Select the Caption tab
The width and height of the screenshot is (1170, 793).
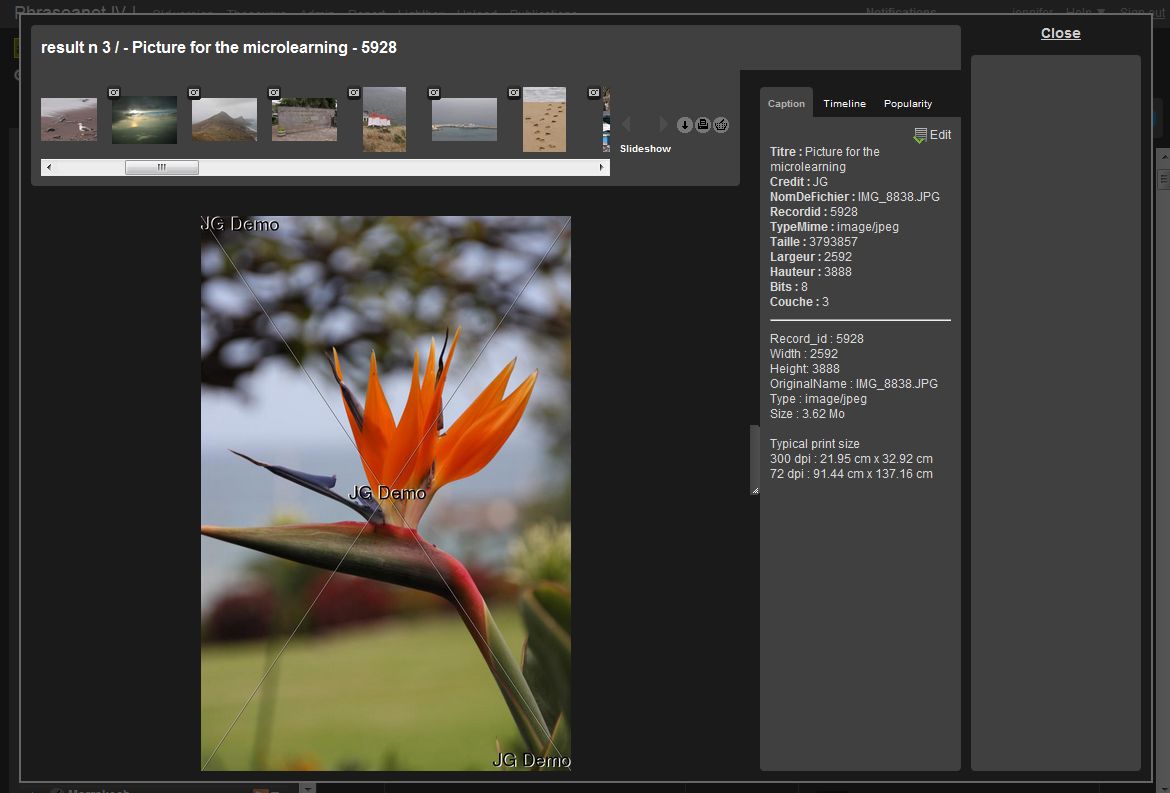[786, 104]
